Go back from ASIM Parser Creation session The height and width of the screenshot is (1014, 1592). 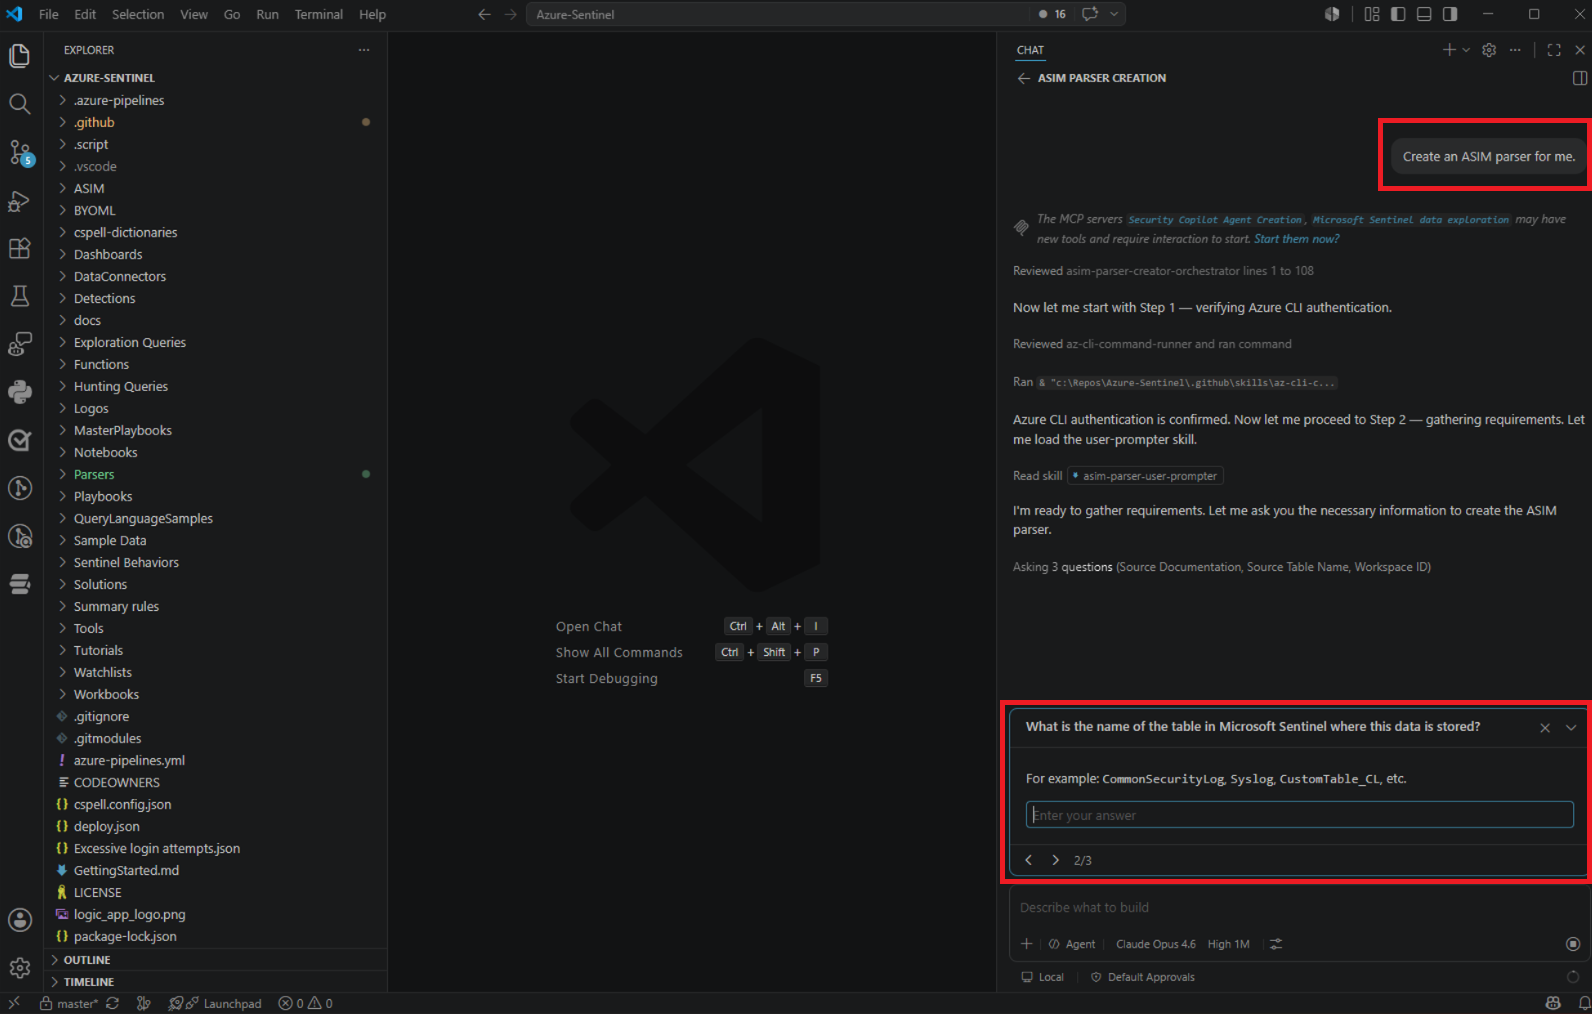click(1023, 78)
